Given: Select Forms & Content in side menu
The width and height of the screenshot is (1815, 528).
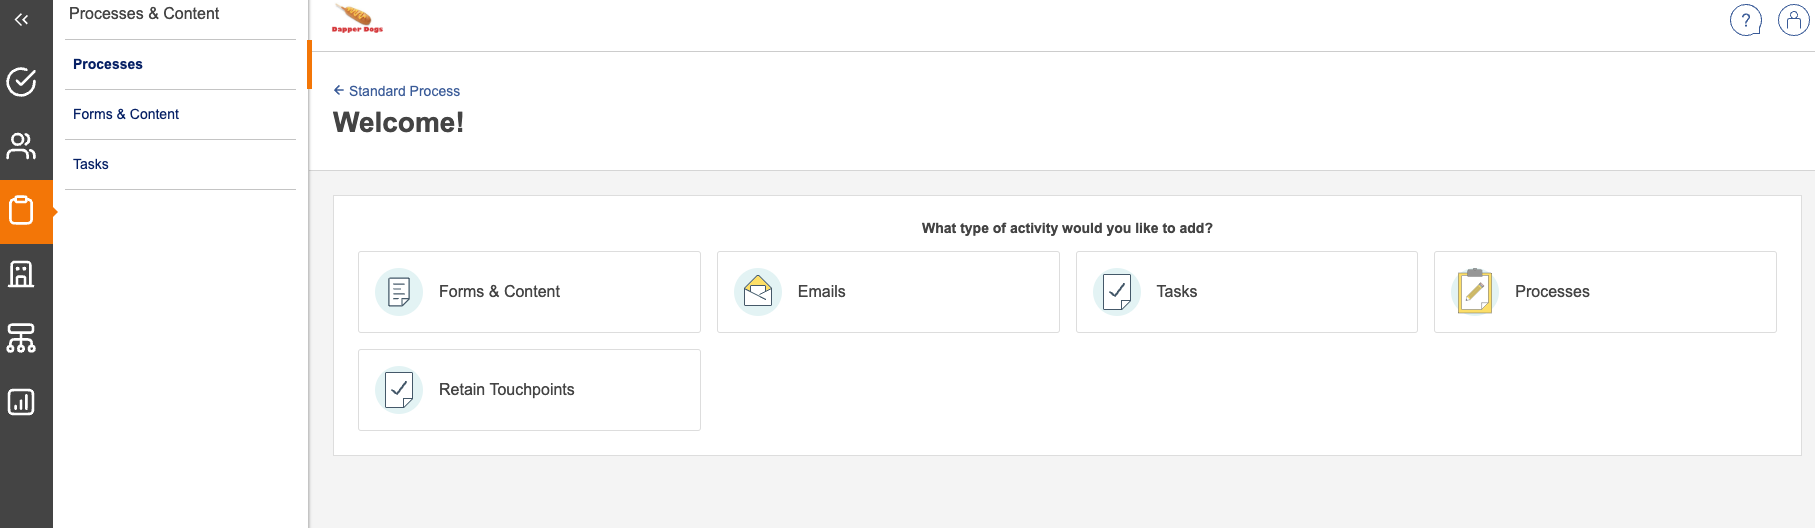Looking at the screenshot, I should click(x=126, y=114).
